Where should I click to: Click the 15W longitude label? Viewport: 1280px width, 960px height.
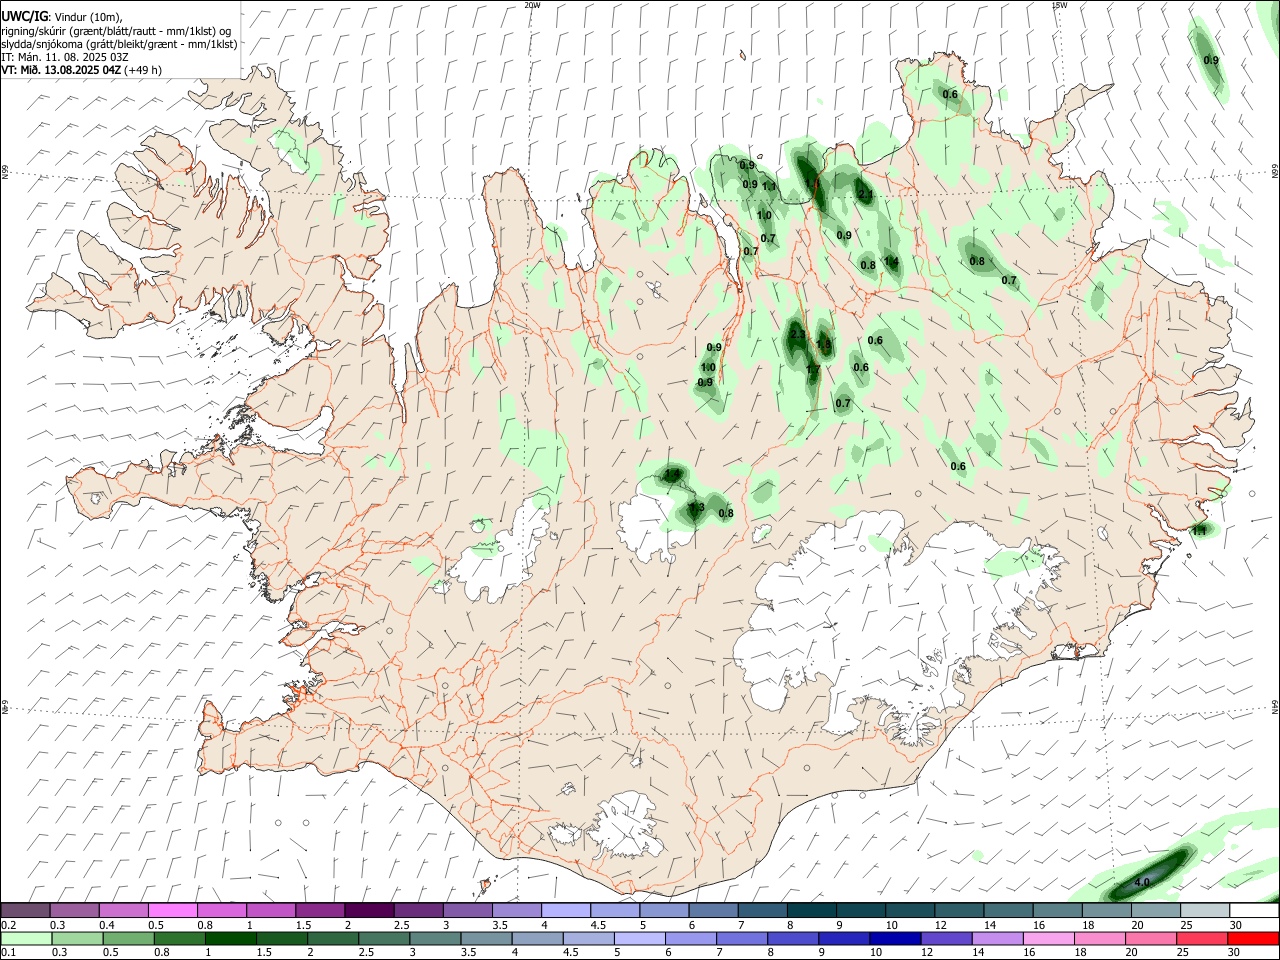1059,5
